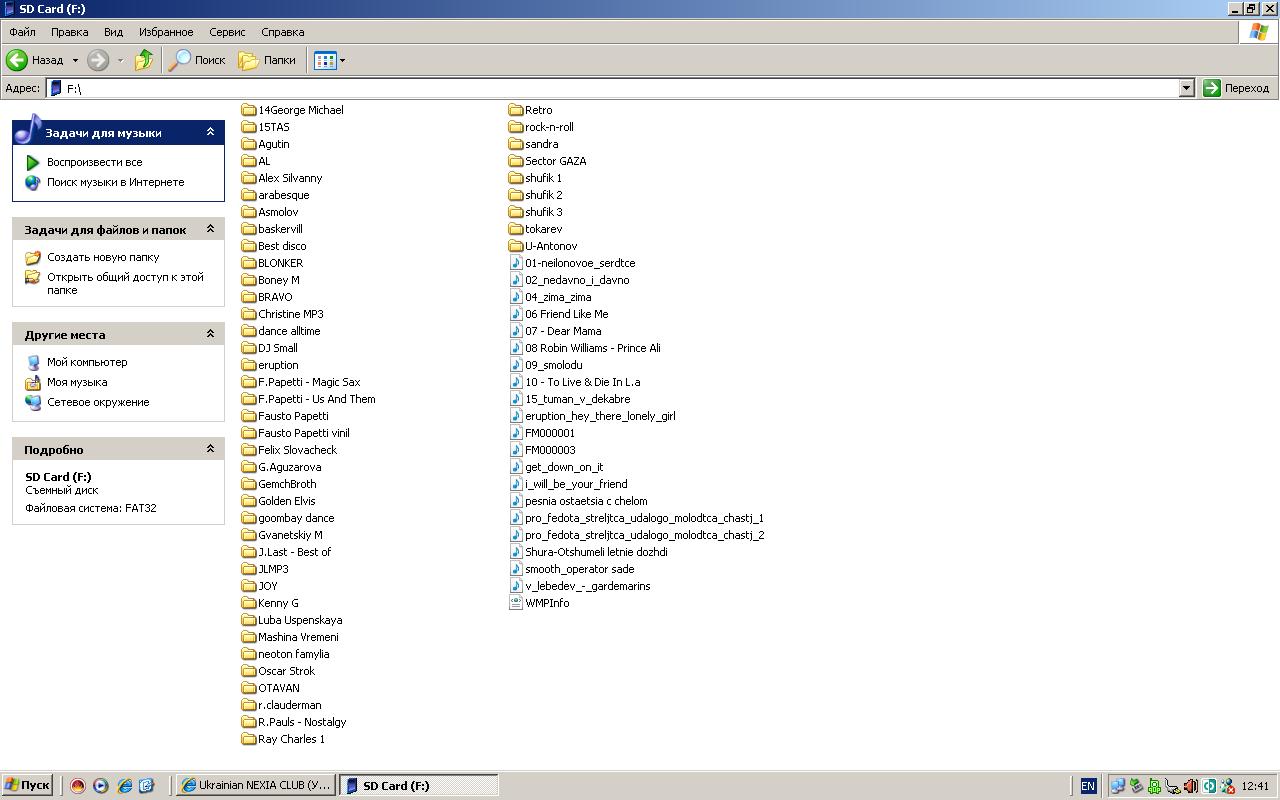Image resolution: width=1280 pixels, height=800 pixels.
Task: Open the Back button history dropdown arrow
Action: (75, 60)
